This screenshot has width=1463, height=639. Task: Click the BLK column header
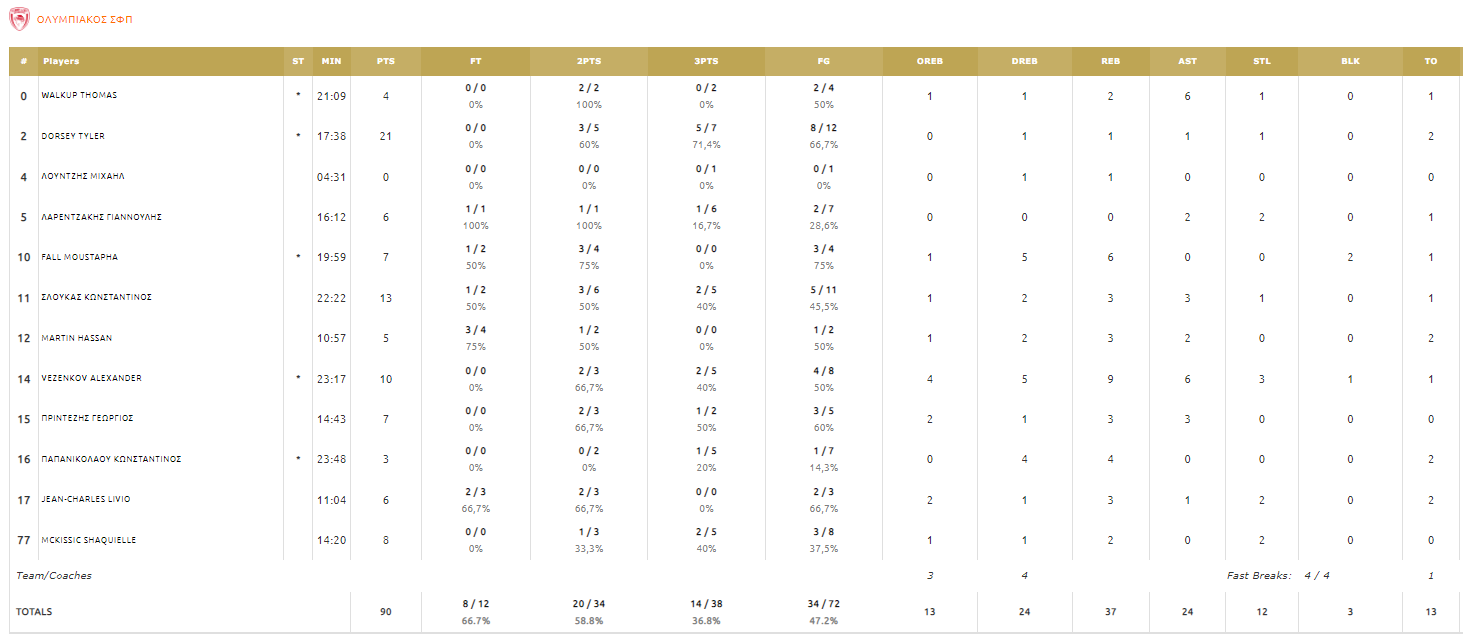click(1350, 61)
